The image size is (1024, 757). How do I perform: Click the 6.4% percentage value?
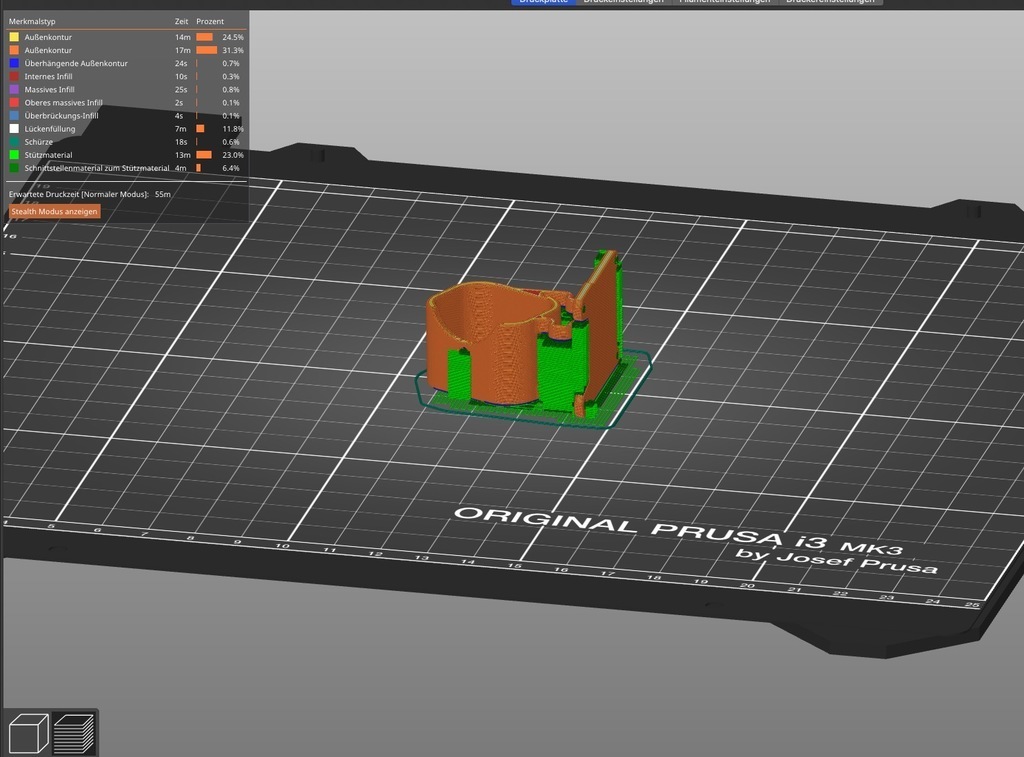(231, 168)
